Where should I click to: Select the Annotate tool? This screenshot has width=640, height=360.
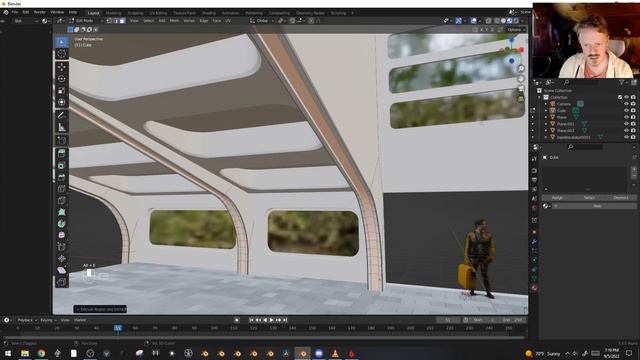[62, 116]
